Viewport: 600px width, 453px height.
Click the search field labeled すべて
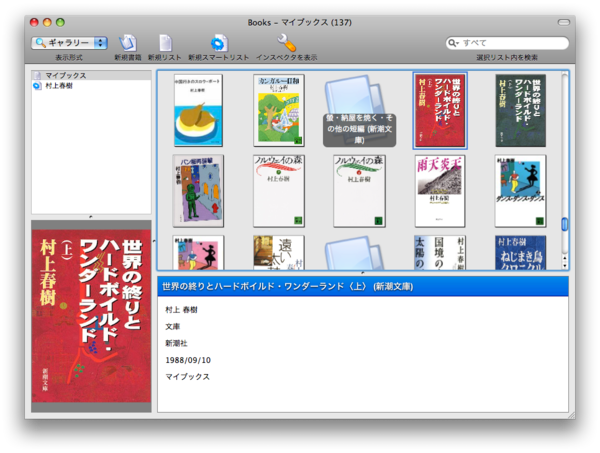[x=507, y=43]
